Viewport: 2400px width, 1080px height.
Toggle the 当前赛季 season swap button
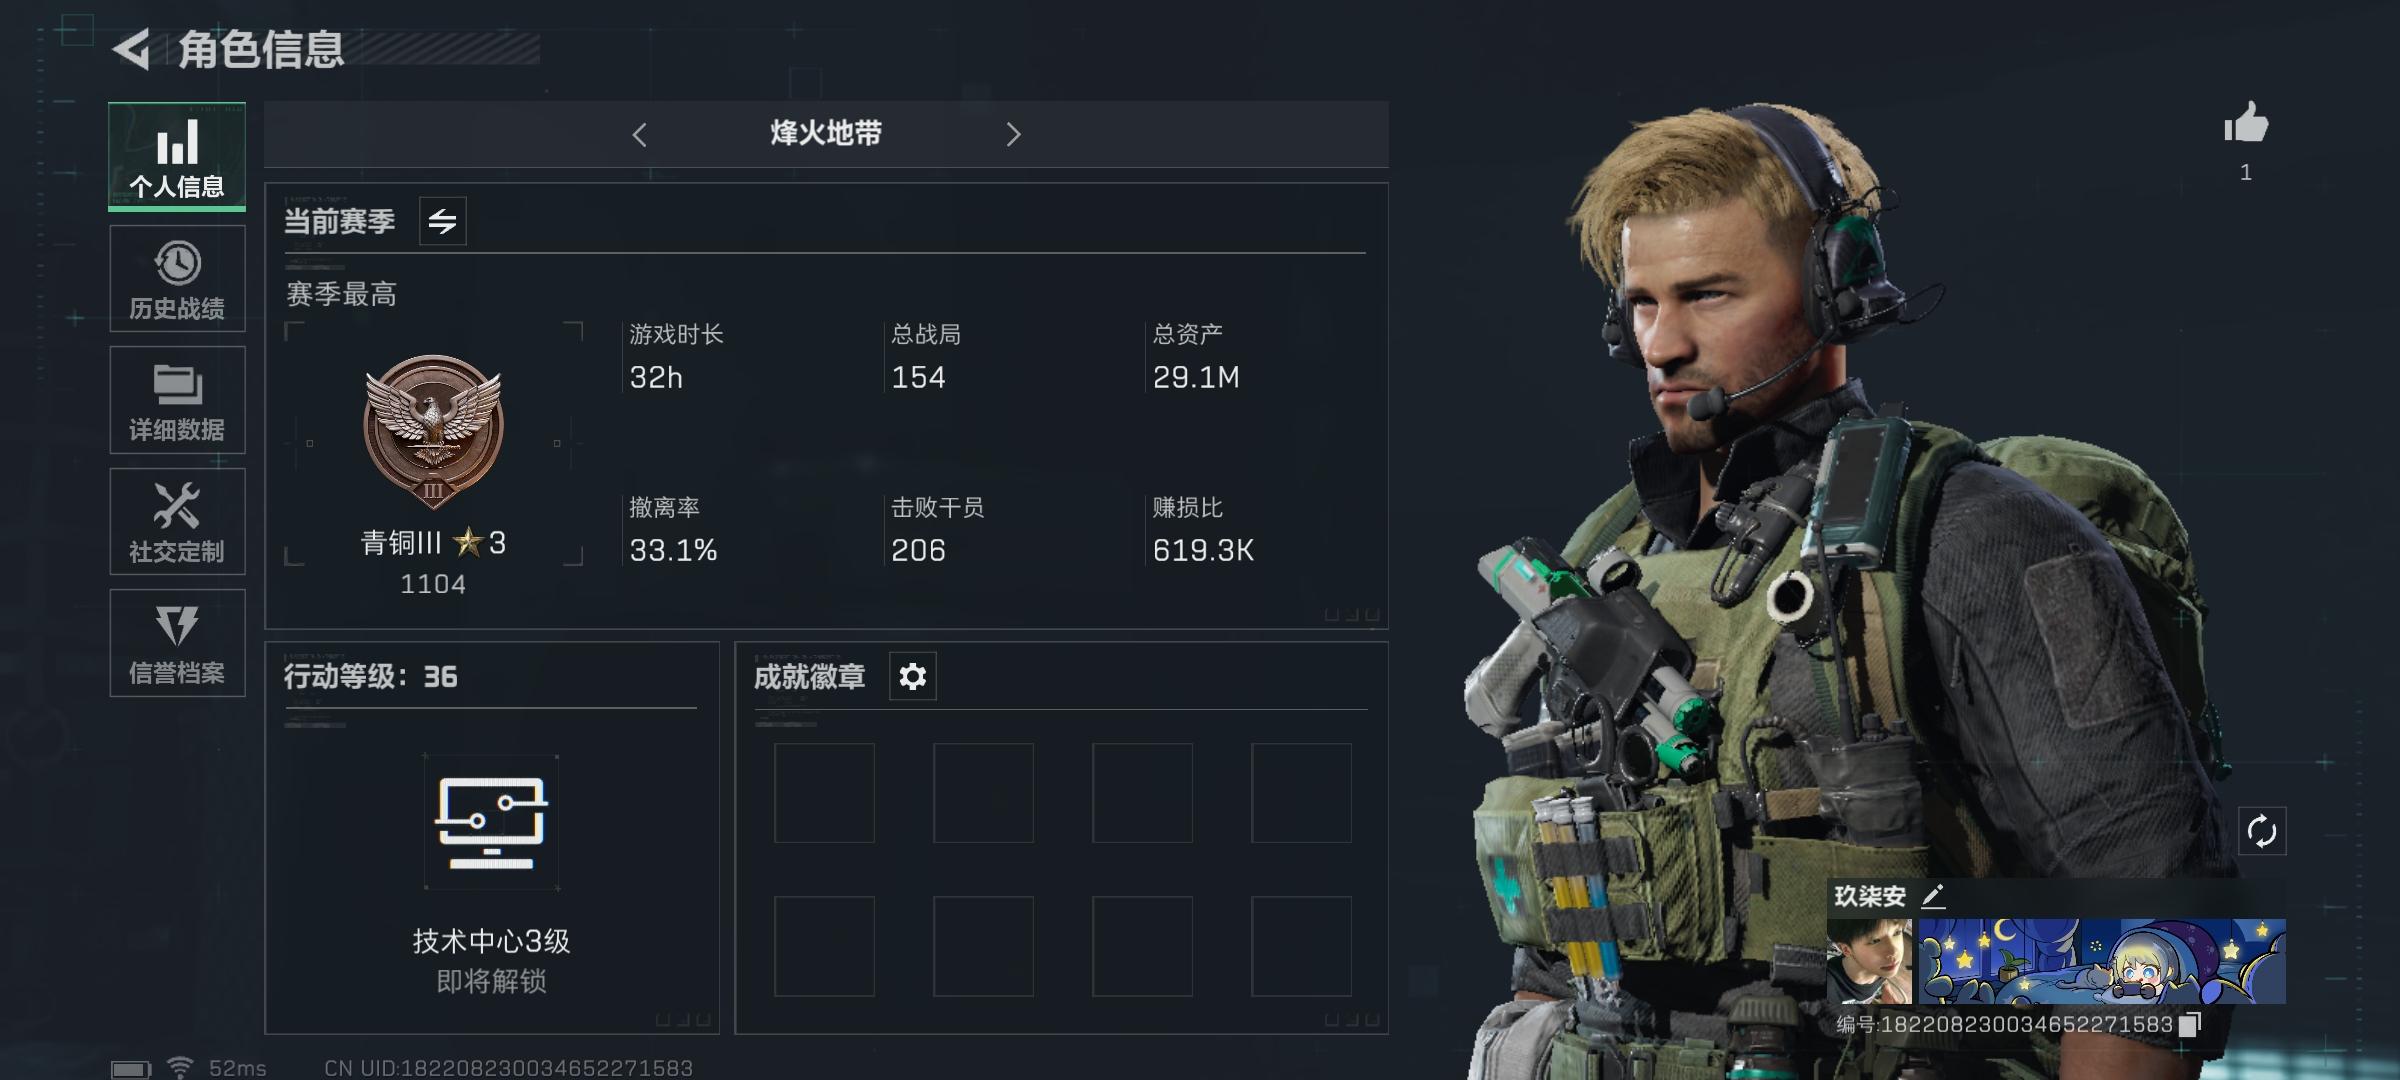pyautogui.click(x=442, y=221)
